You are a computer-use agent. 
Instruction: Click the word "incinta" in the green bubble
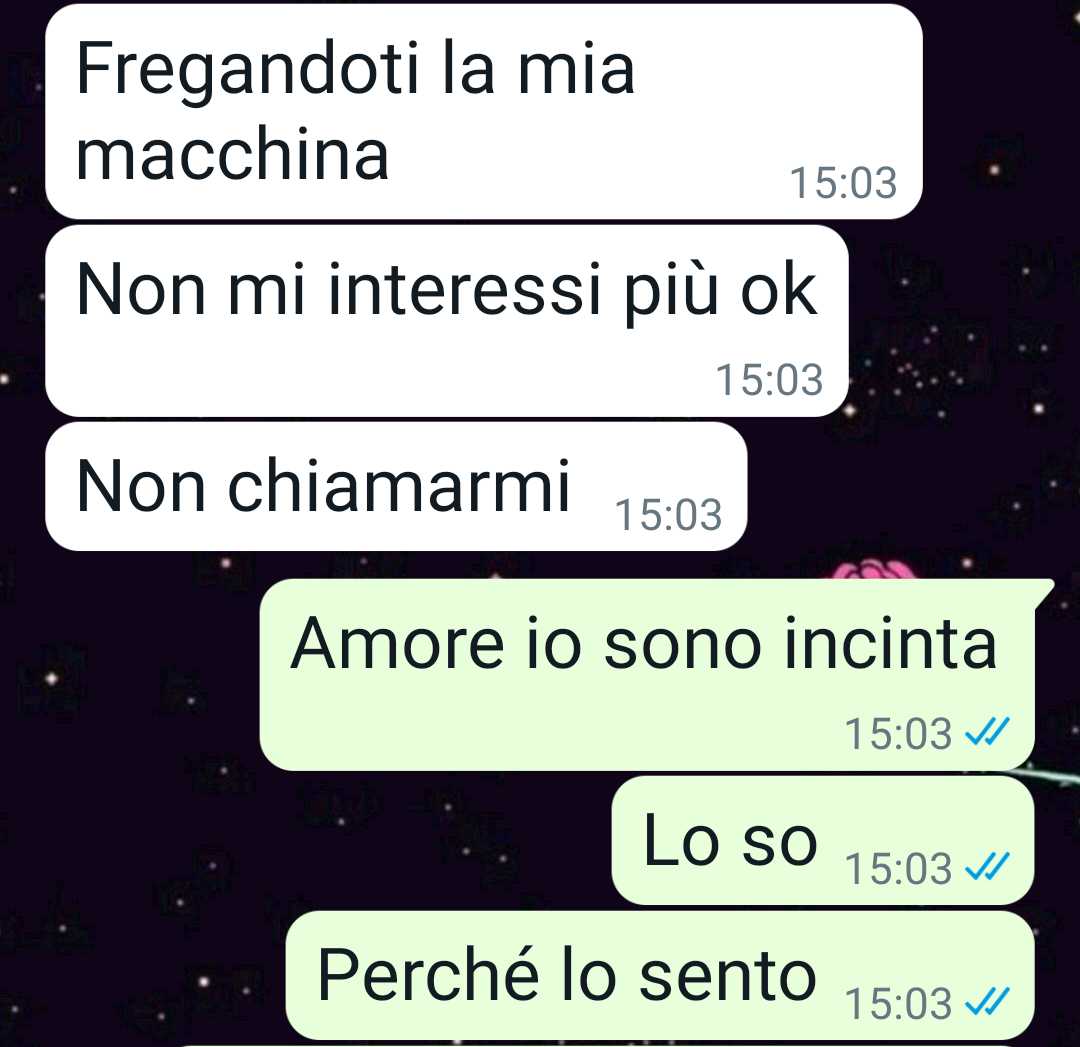891,643
